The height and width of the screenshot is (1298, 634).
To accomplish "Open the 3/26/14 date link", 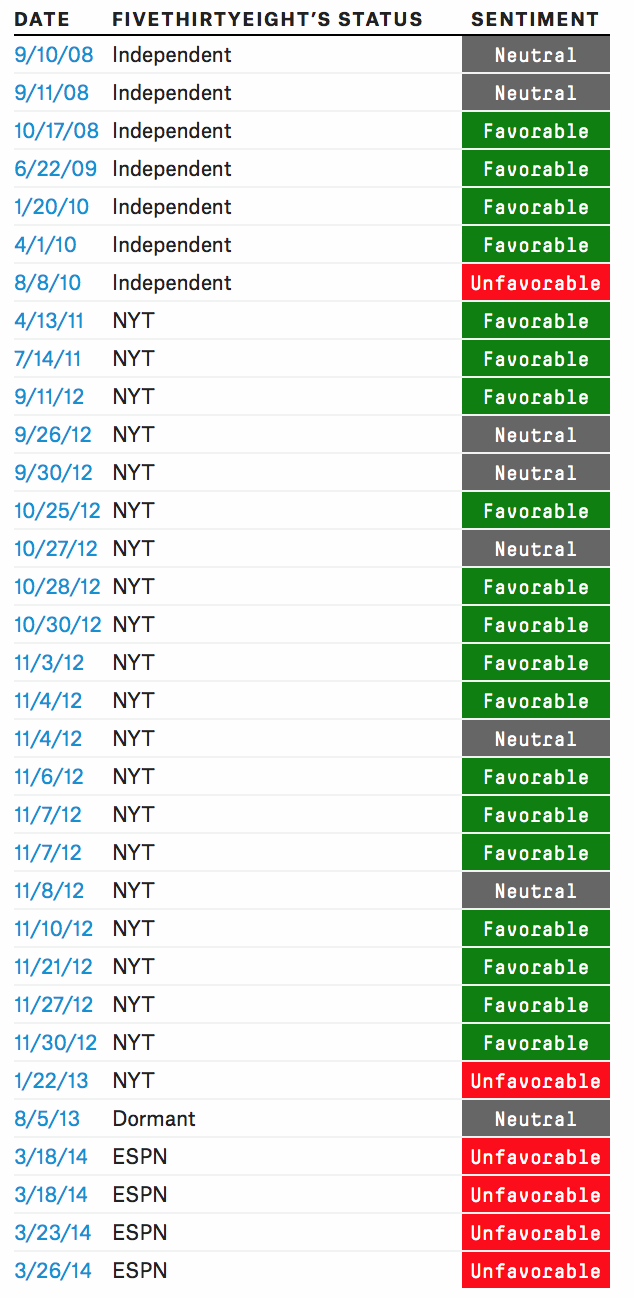I will tap(52, 1271).
